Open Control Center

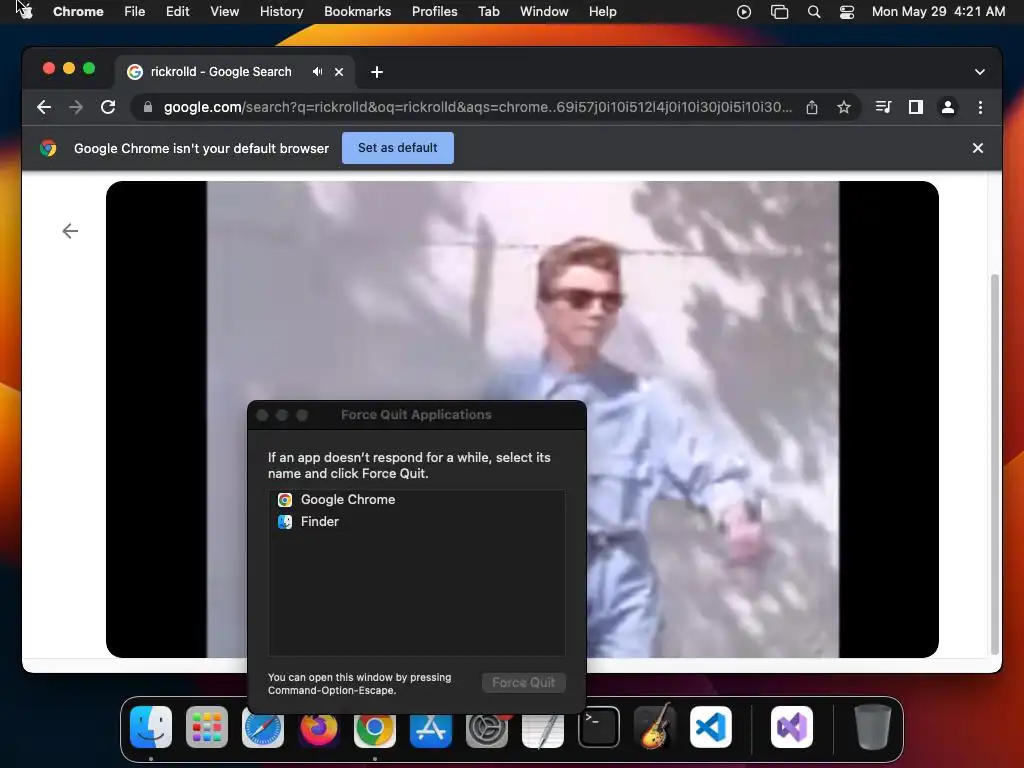847,11
